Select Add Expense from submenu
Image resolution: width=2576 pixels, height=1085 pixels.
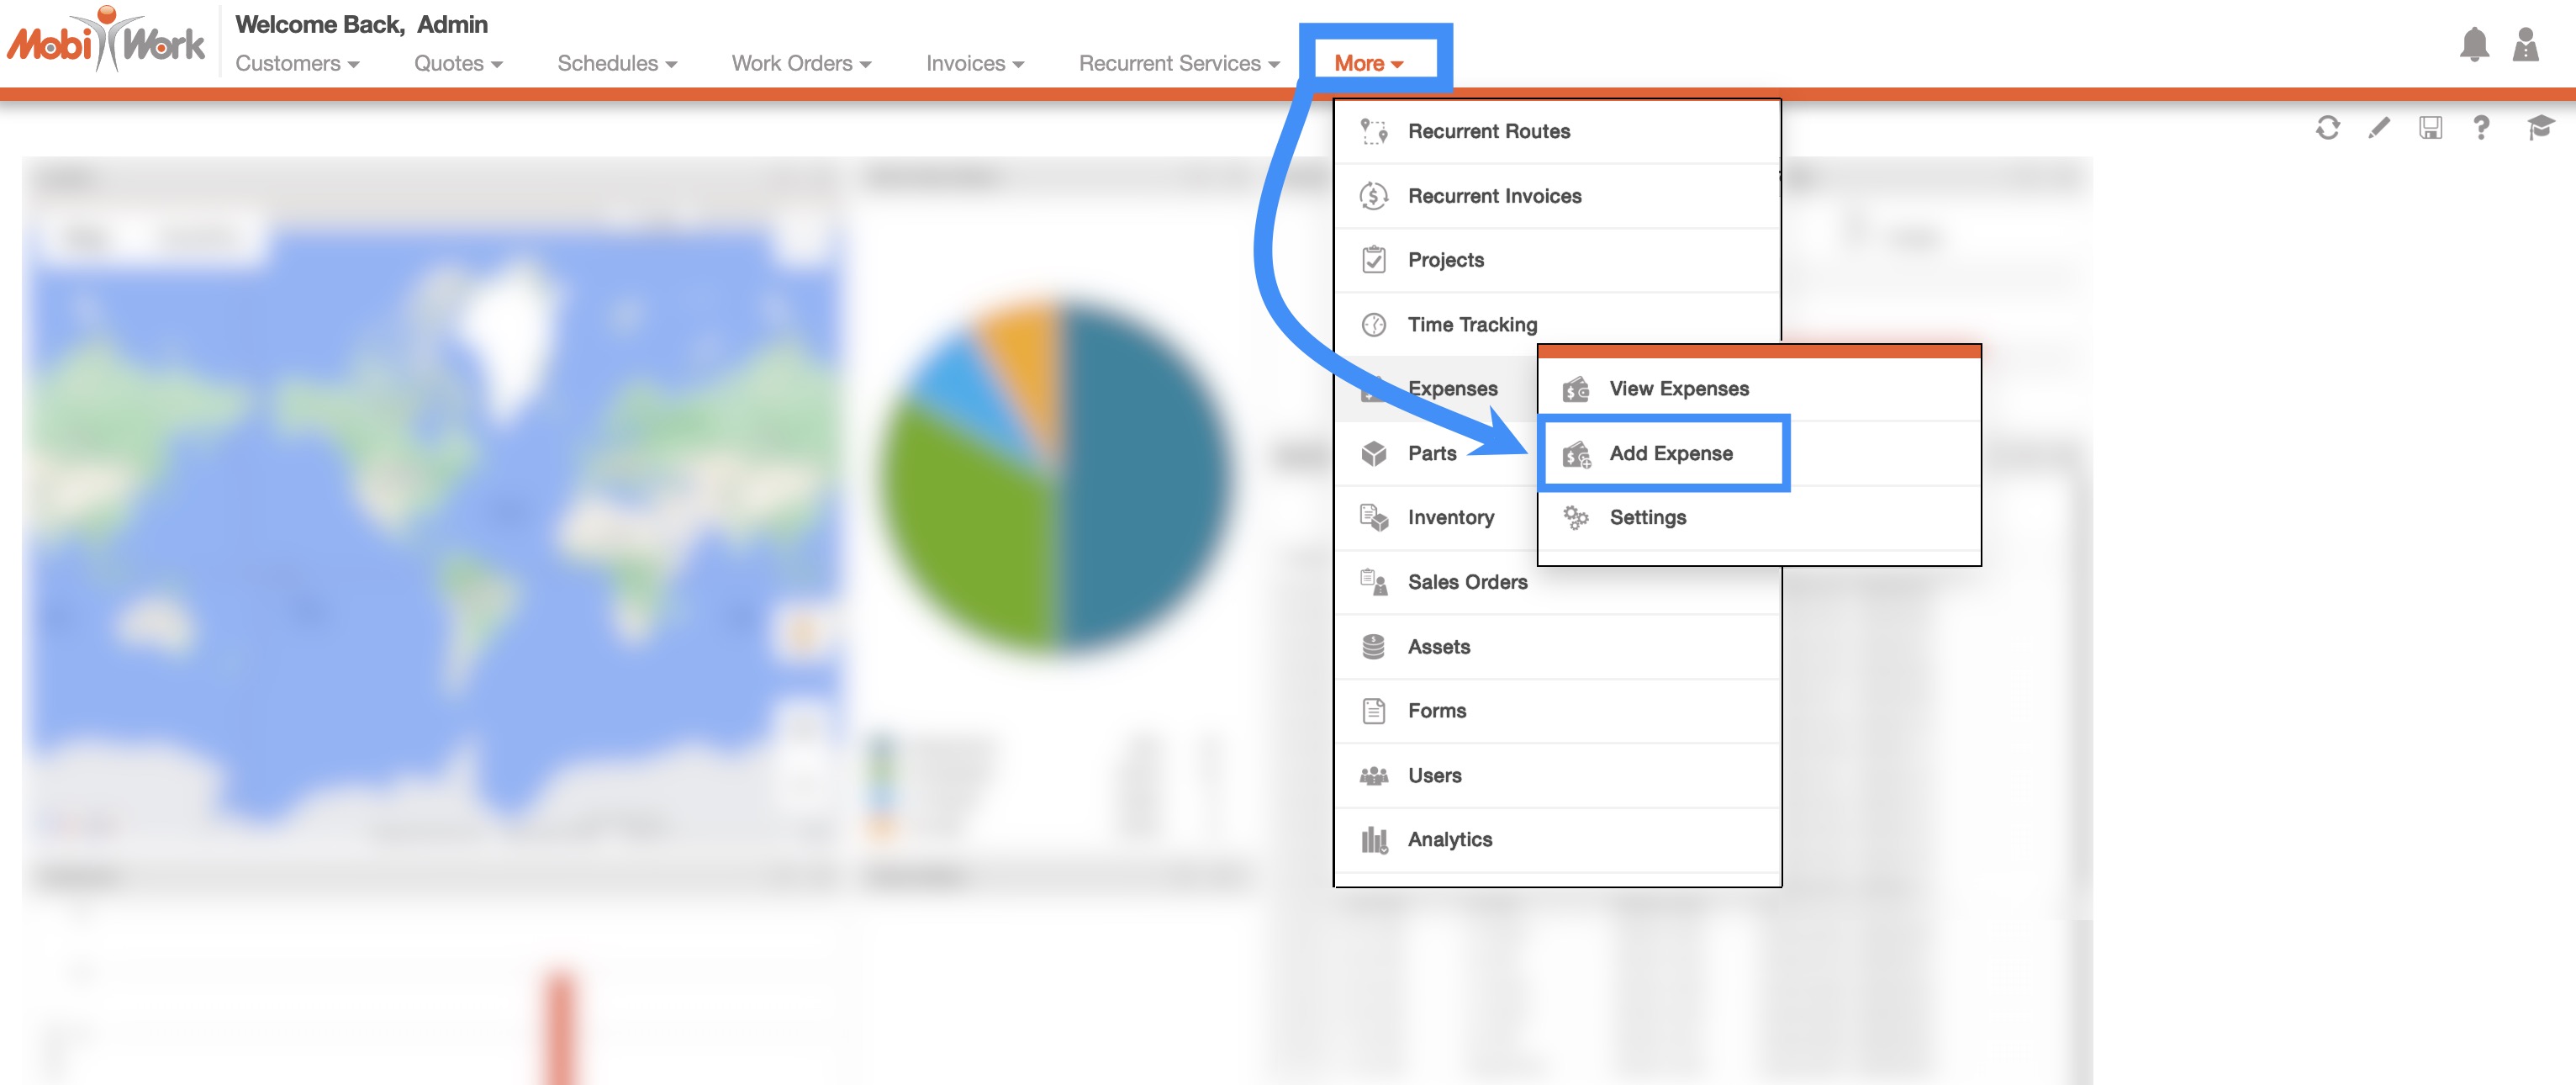point(1670,454)
